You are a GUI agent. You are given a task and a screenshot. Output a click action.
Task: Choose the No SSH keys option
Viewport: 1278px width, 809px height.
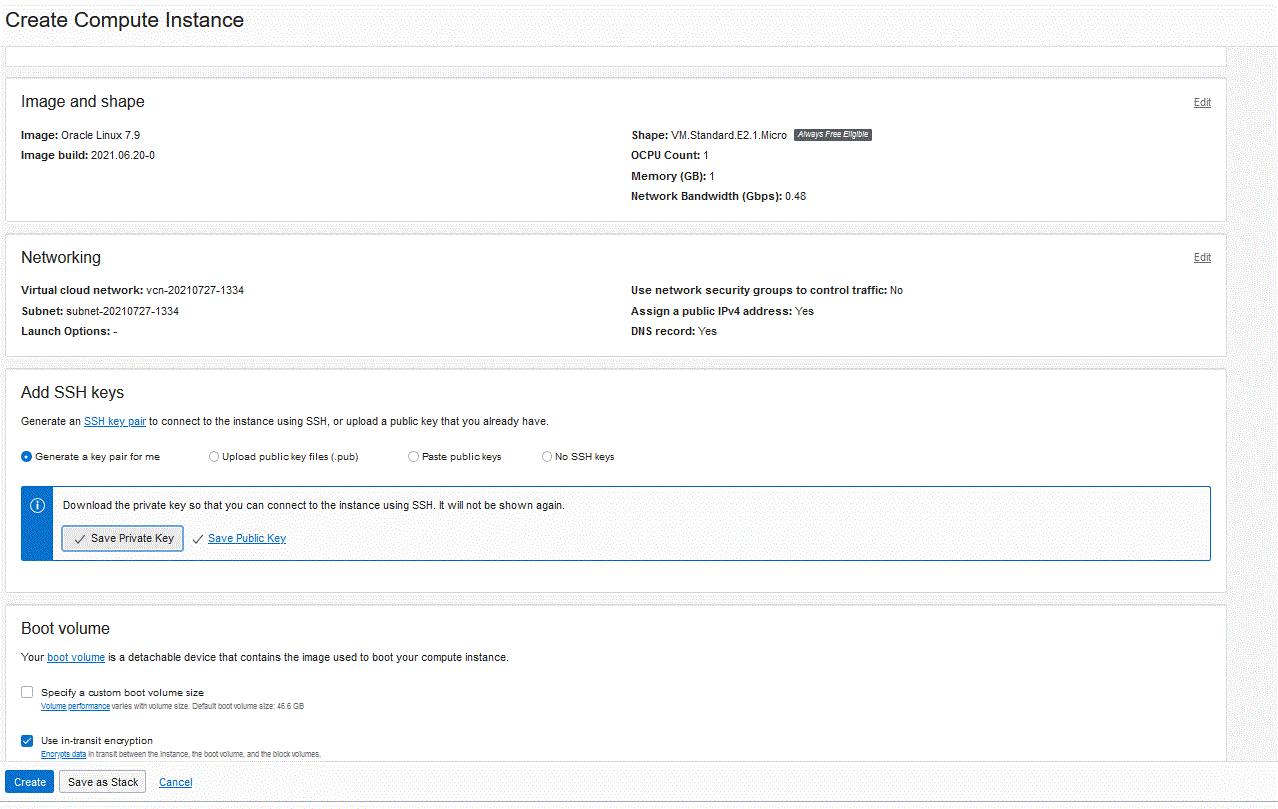tap(547, 457)
